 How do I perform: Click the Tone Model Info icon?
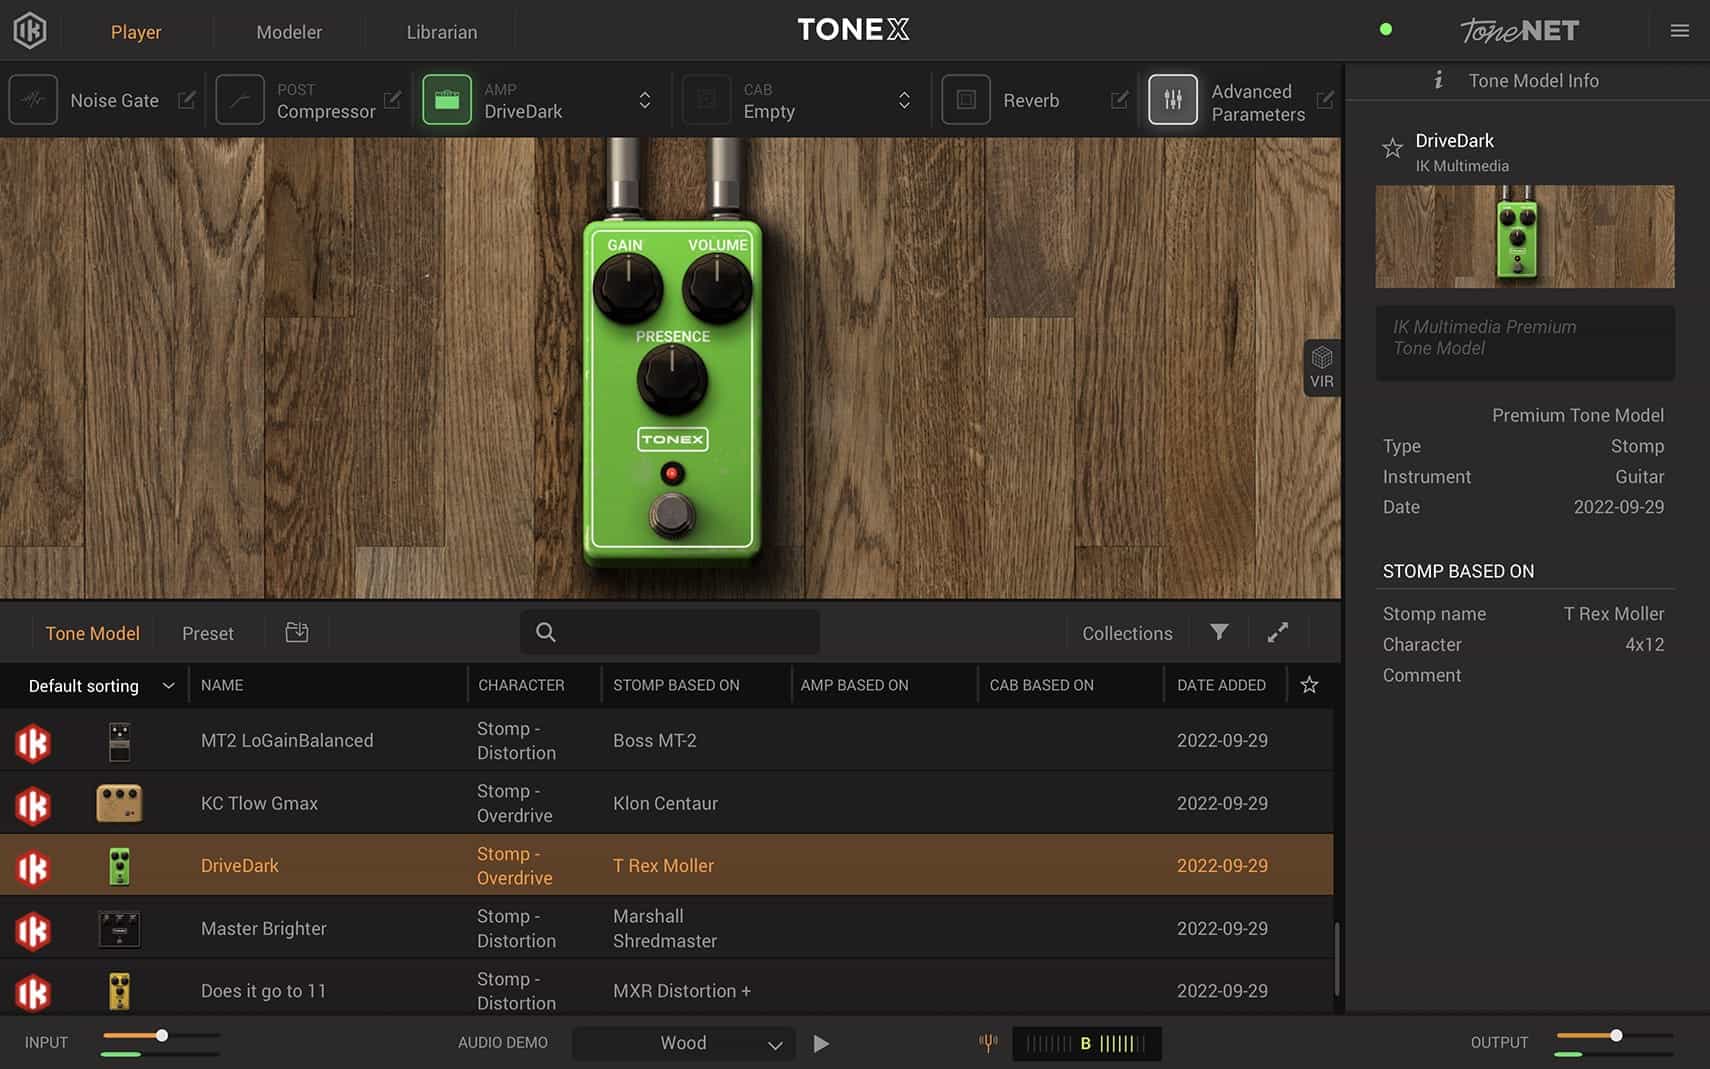[1438, 80]
